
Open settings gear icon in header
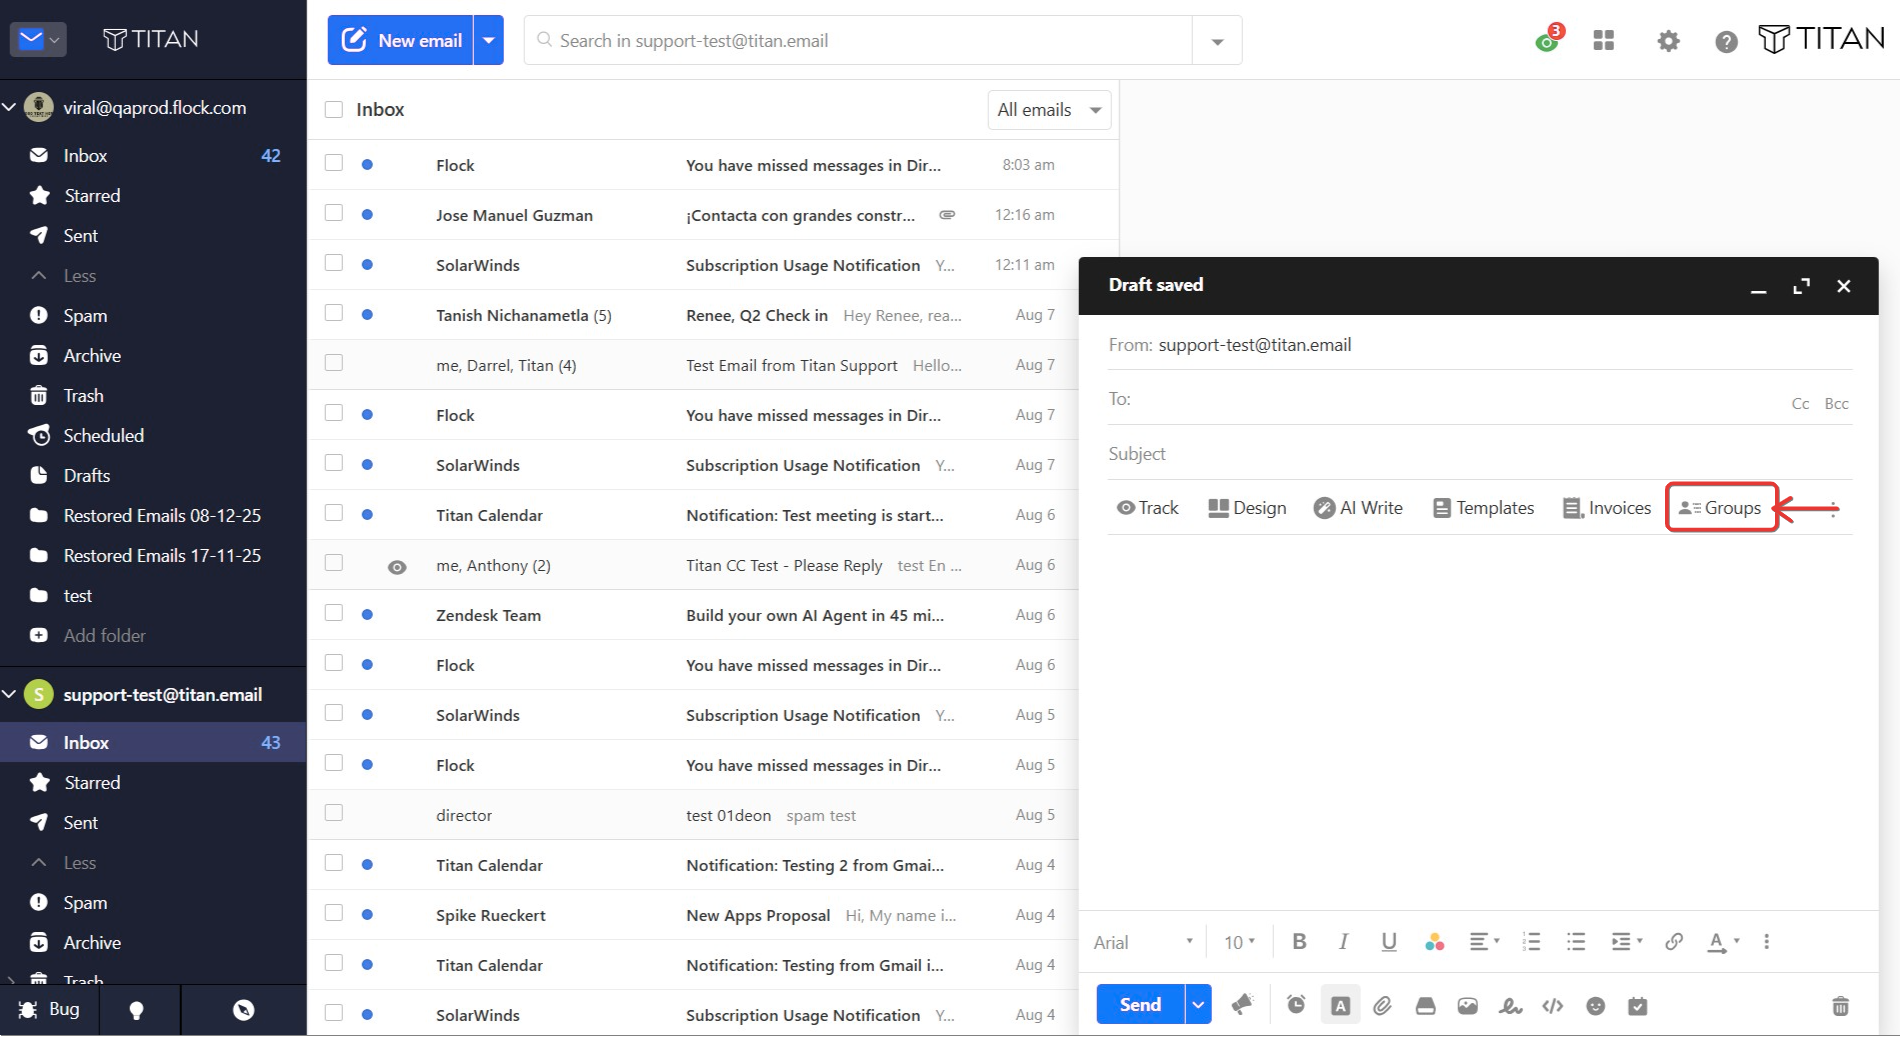[1668, 41]
